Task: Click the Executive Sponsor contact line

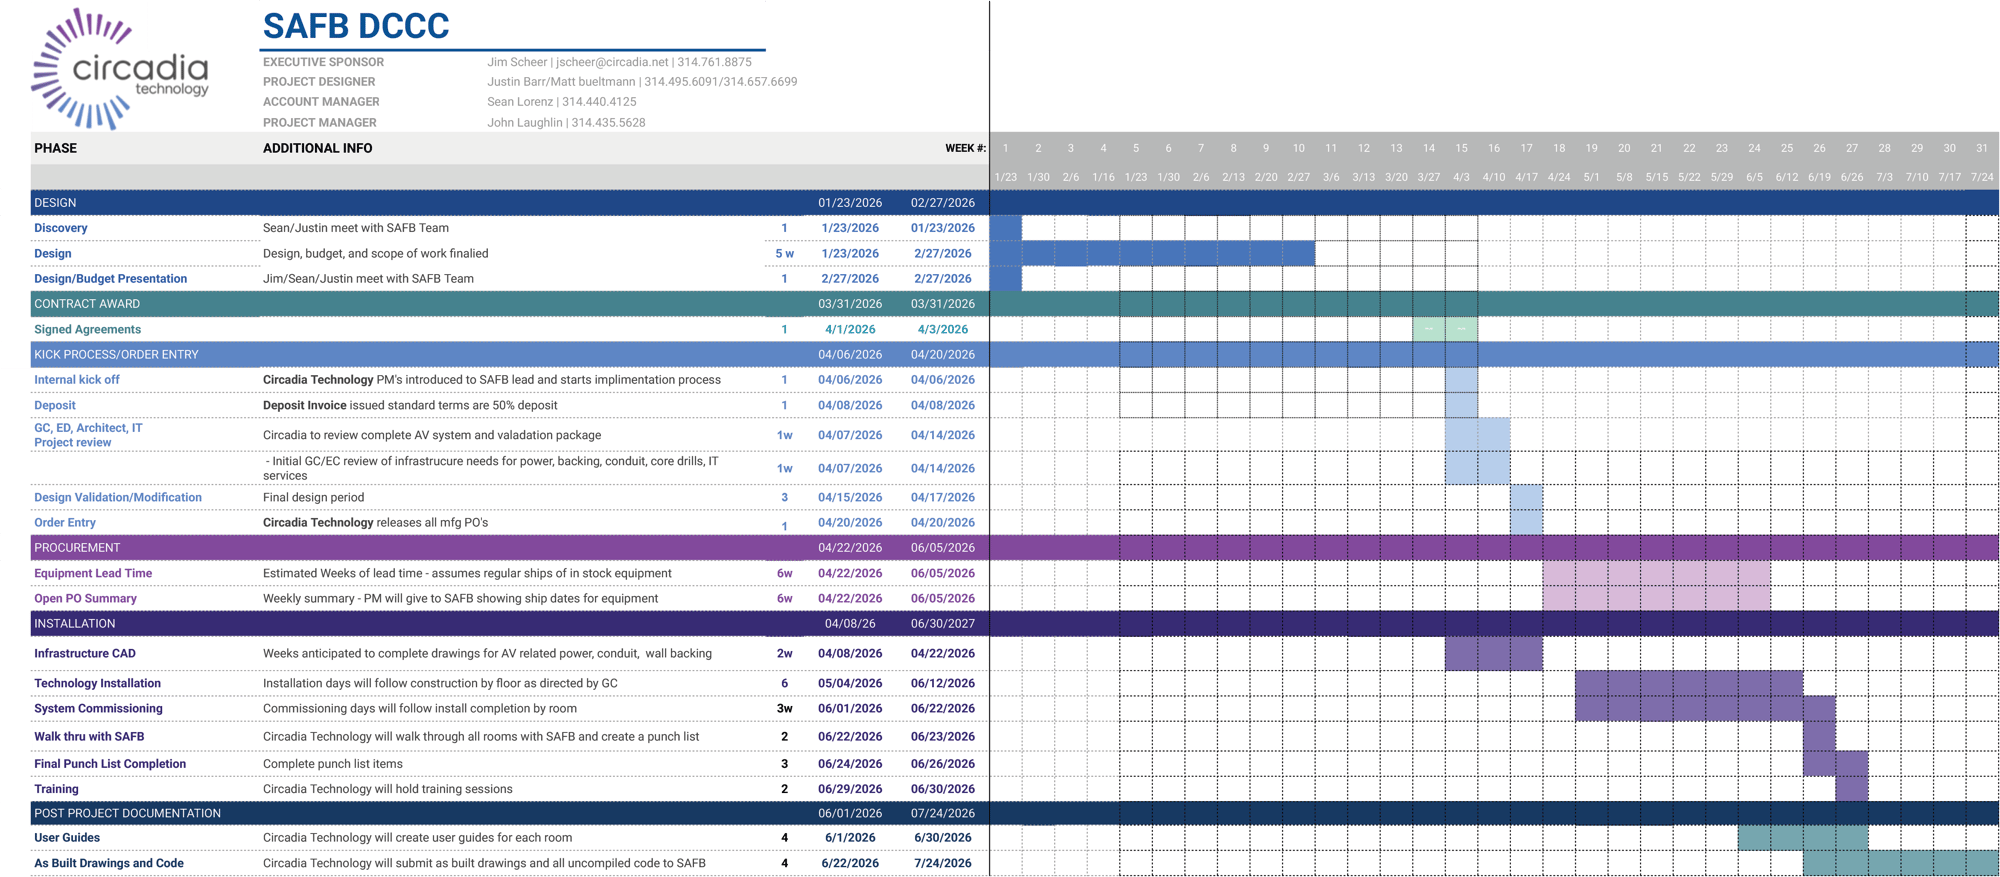Action: pos(619,62)
